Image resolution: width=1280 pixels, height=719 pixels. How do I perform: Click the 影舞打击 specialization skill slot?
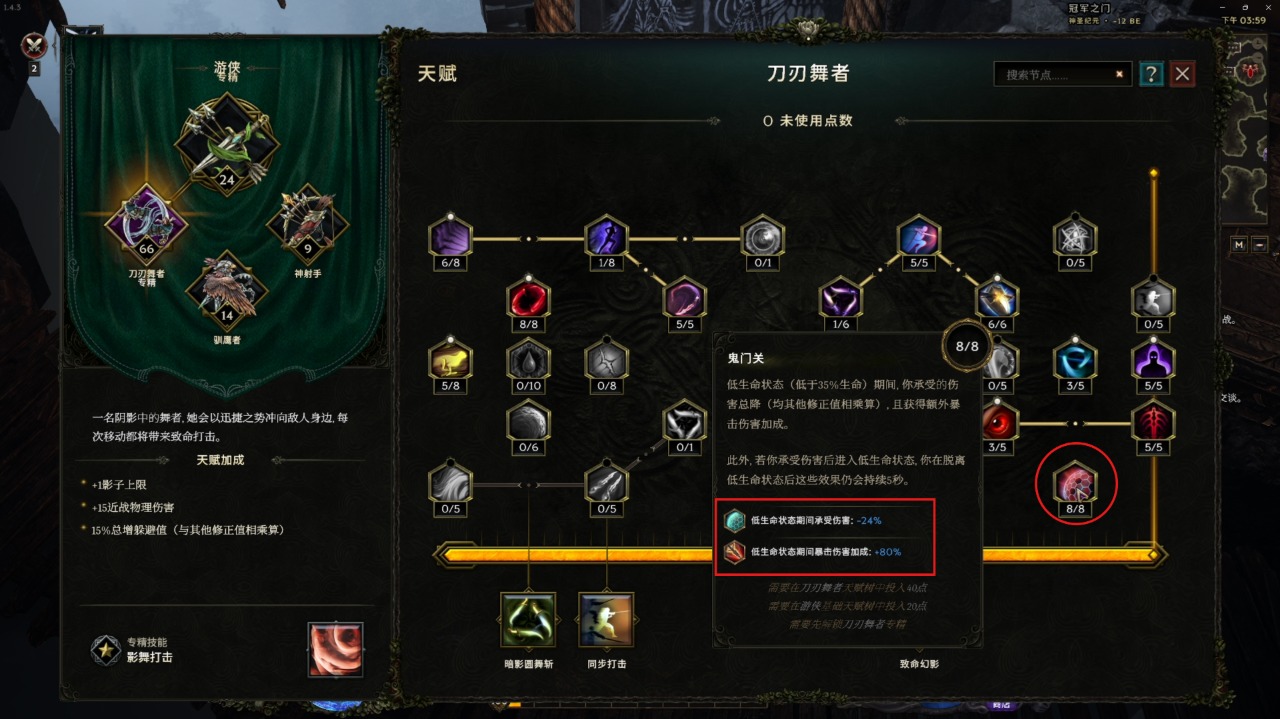coord(335,650)
